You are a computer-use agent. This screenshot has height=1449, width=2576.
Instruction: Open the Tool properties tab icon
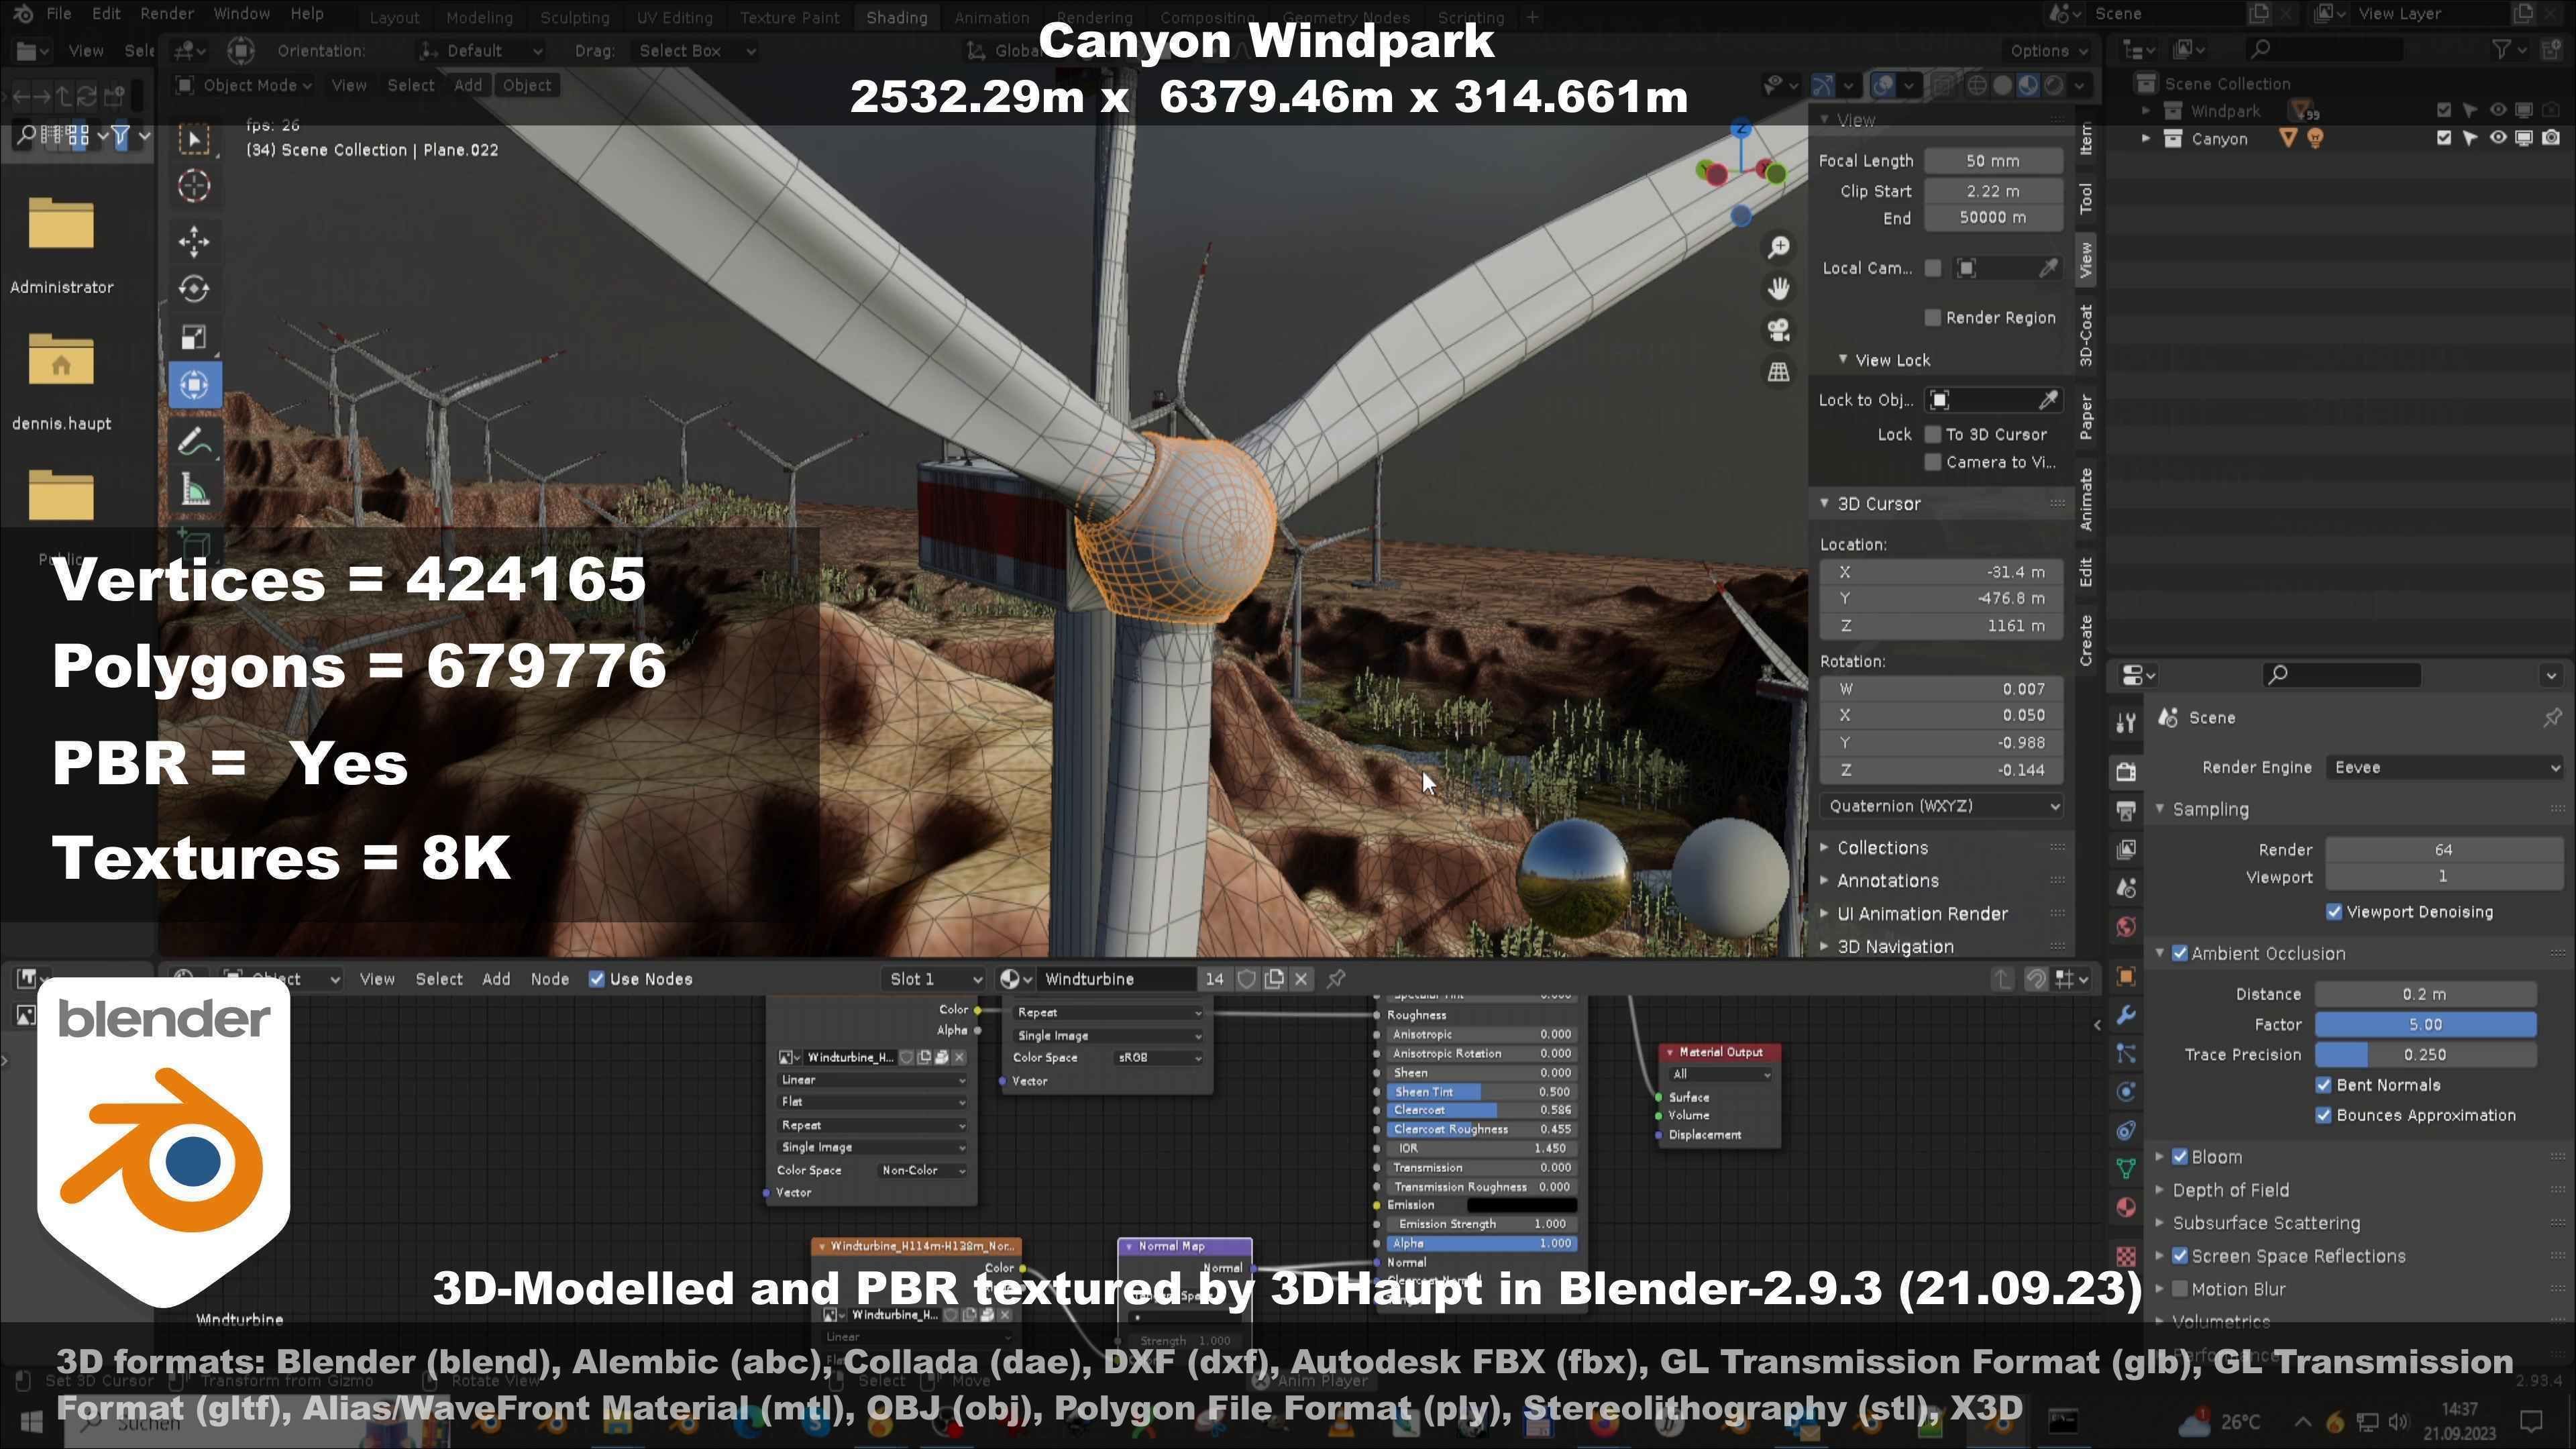coord(2126,722)
